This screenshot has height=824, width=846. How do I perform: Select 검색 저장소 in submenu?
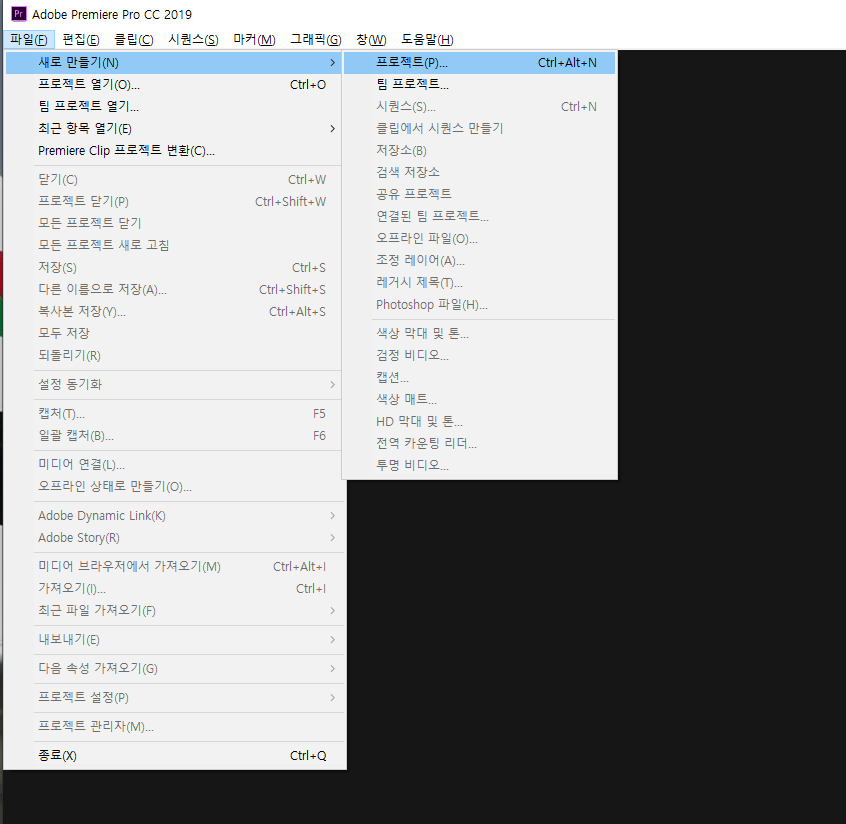click(480, 173)
